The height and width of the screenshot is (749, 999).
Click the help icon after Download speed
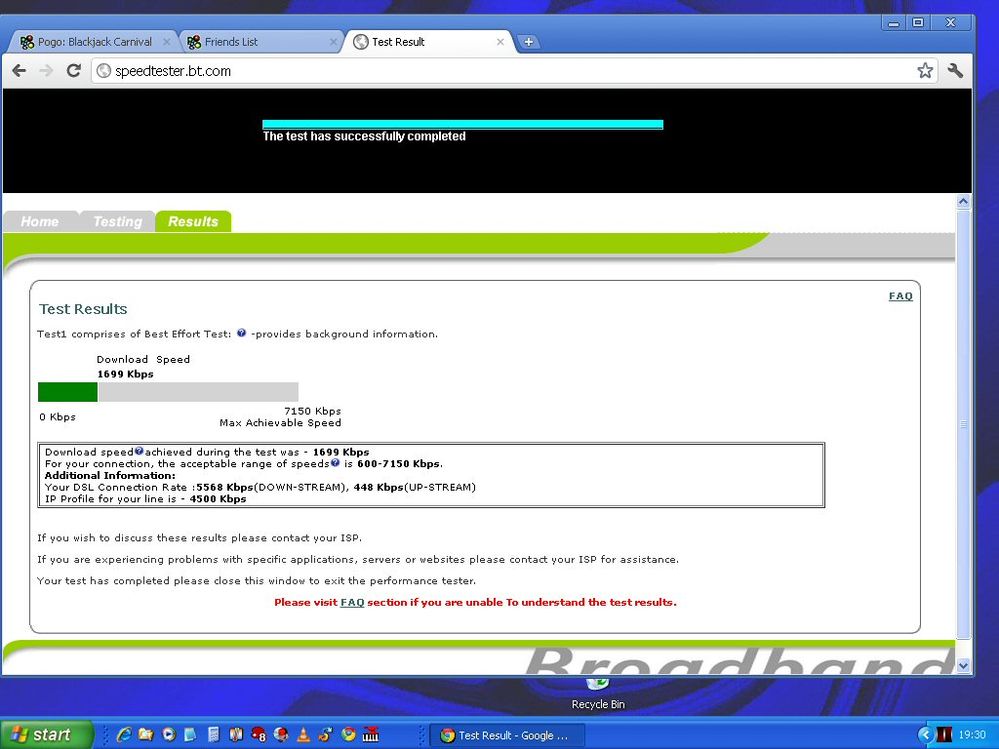click(x=139, y=451)
